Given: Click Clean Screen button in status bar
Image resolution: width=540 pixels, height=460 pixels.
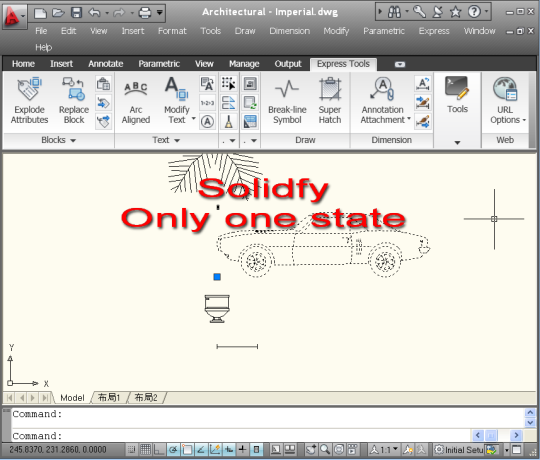Looking at the screenshot, I should coord(517,450).
